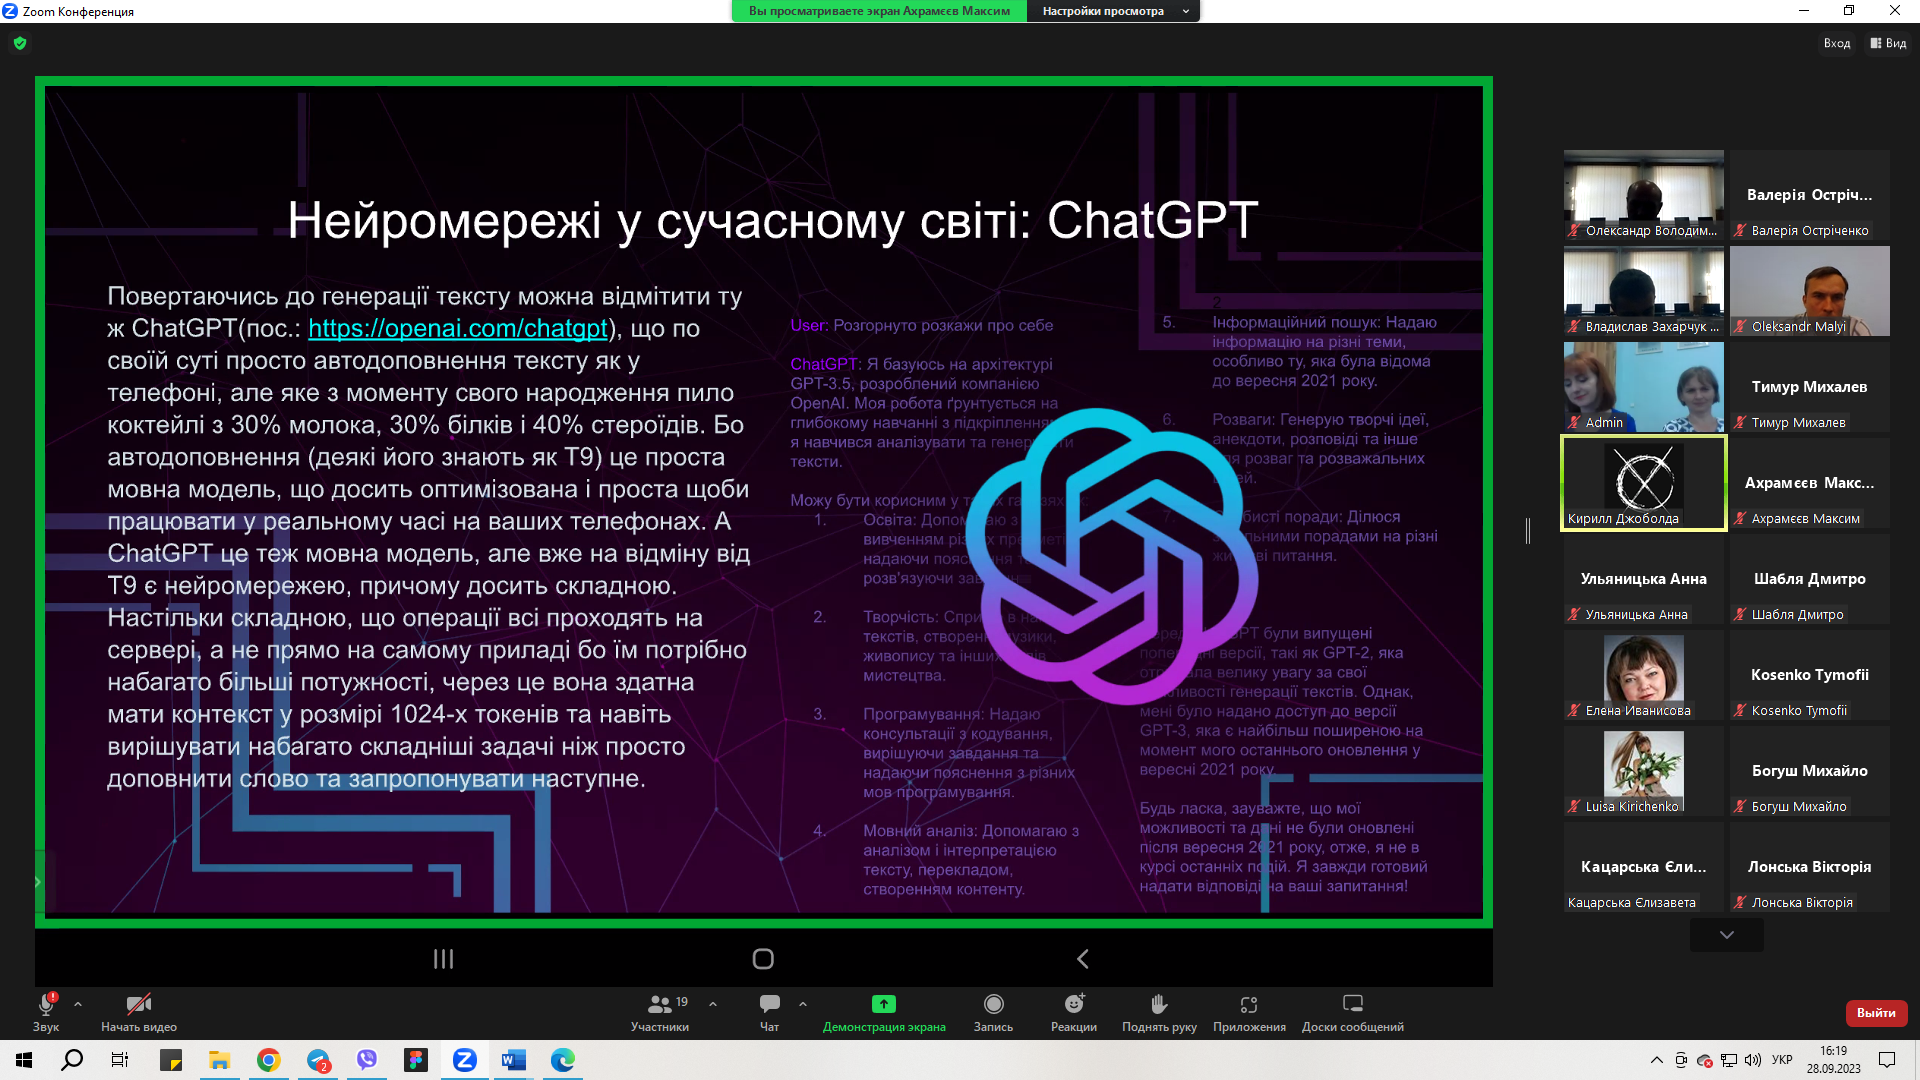1920x1080 pixels.
Task: Open the Participants panel icon
Action: tap(660, 1004)
